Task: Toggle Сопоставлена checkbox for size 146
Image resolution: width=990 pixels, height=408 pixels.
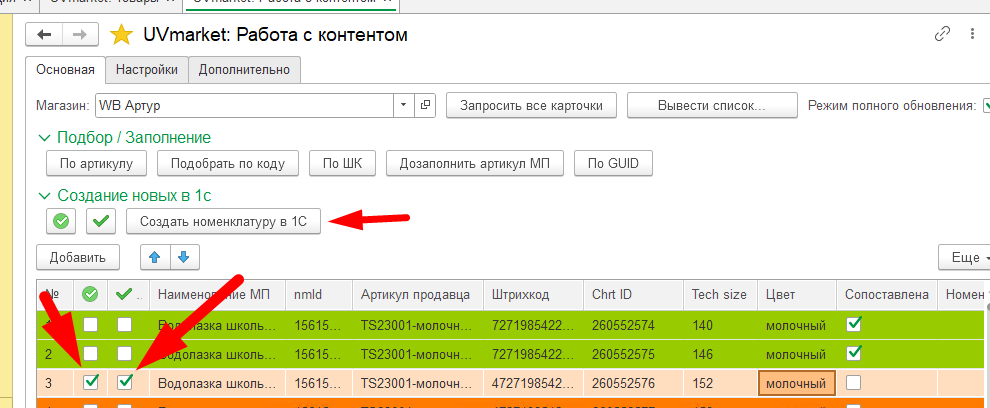Action: [x=854, y=352]
